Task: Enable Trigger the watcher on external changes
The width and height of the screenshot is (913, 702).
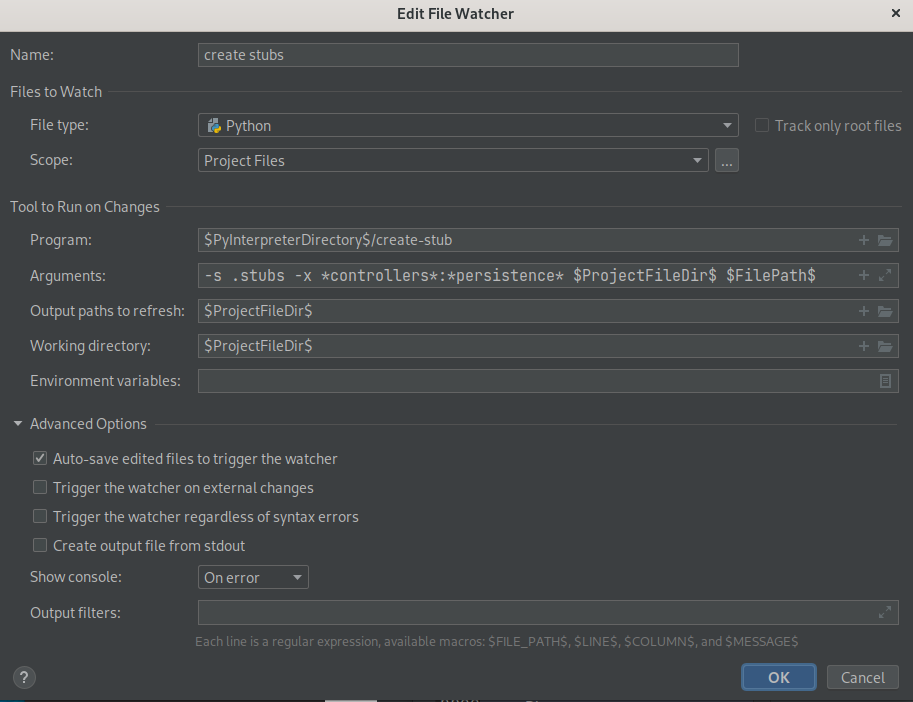Action: pos(40,487)
